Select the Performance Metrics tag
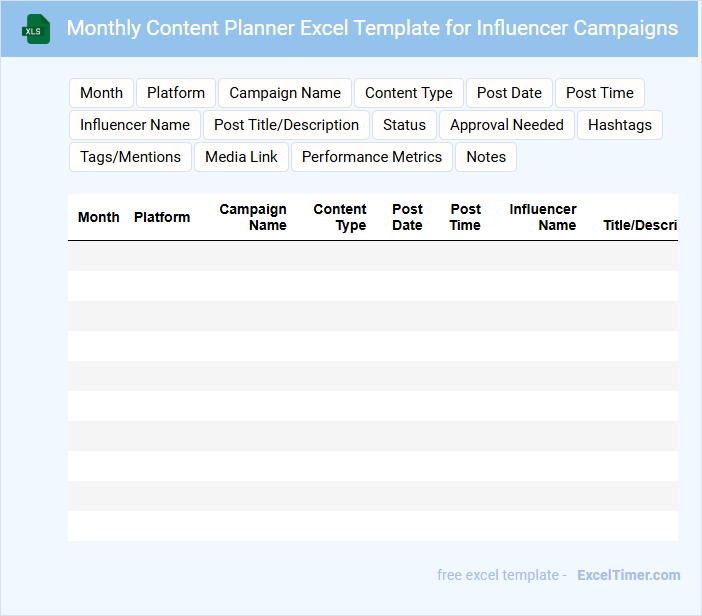The image size is (702, 616). pyautogui.click(x=372, y=157)
